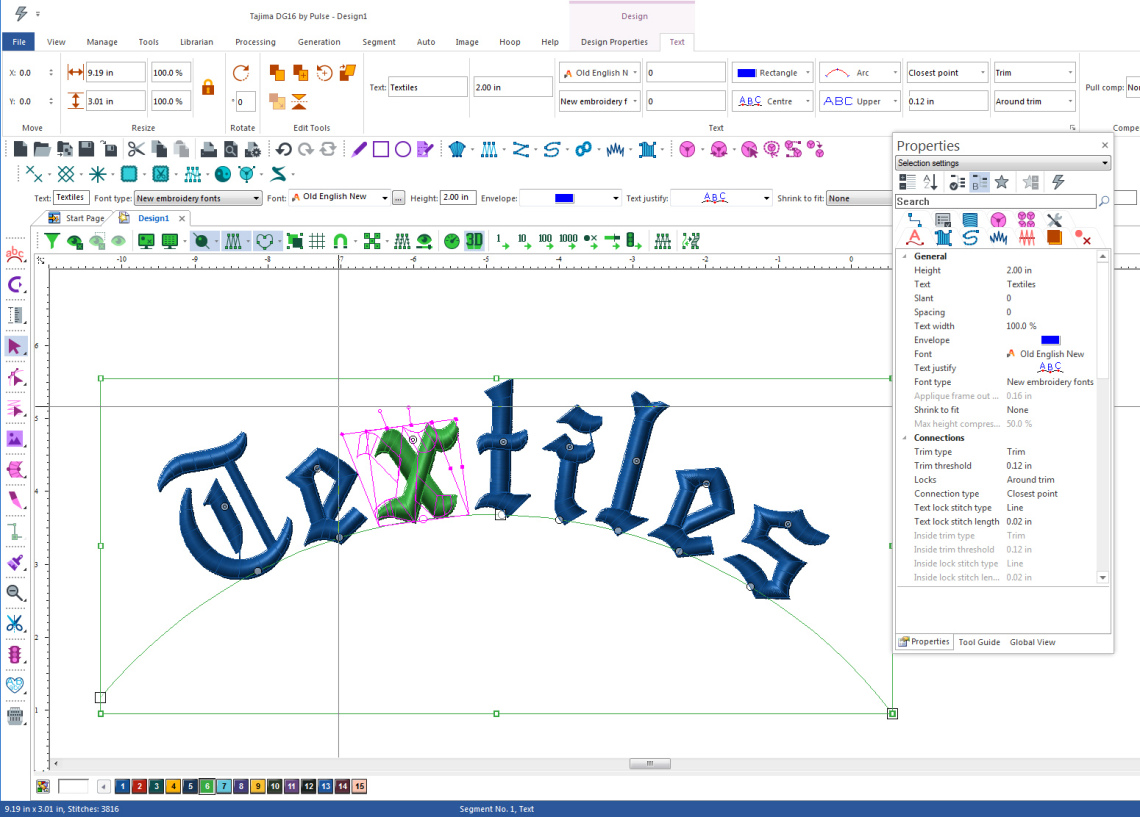Select the green filter funnel icon
This screenshot has width=1140, height=817.
pos(51,241)
